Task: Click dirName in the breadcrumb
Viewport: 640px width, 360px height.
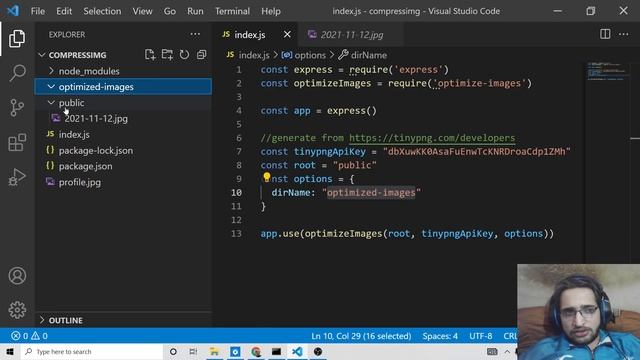Action: (x=362, y=55)
